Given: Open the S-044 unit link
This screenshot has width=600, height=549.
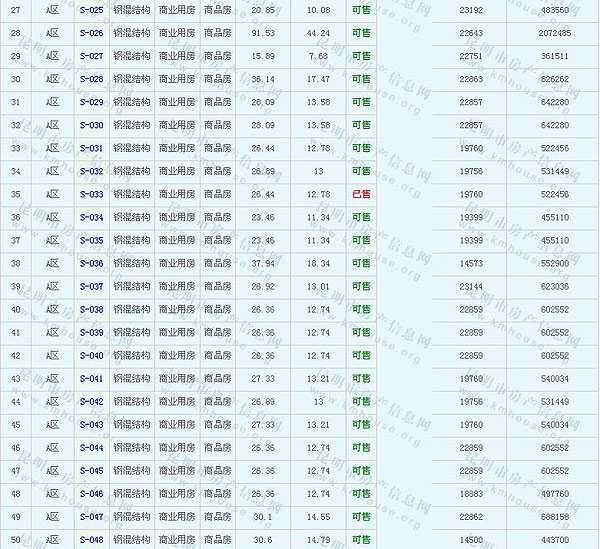Looking at the screenshot, I should click(91, 448).
